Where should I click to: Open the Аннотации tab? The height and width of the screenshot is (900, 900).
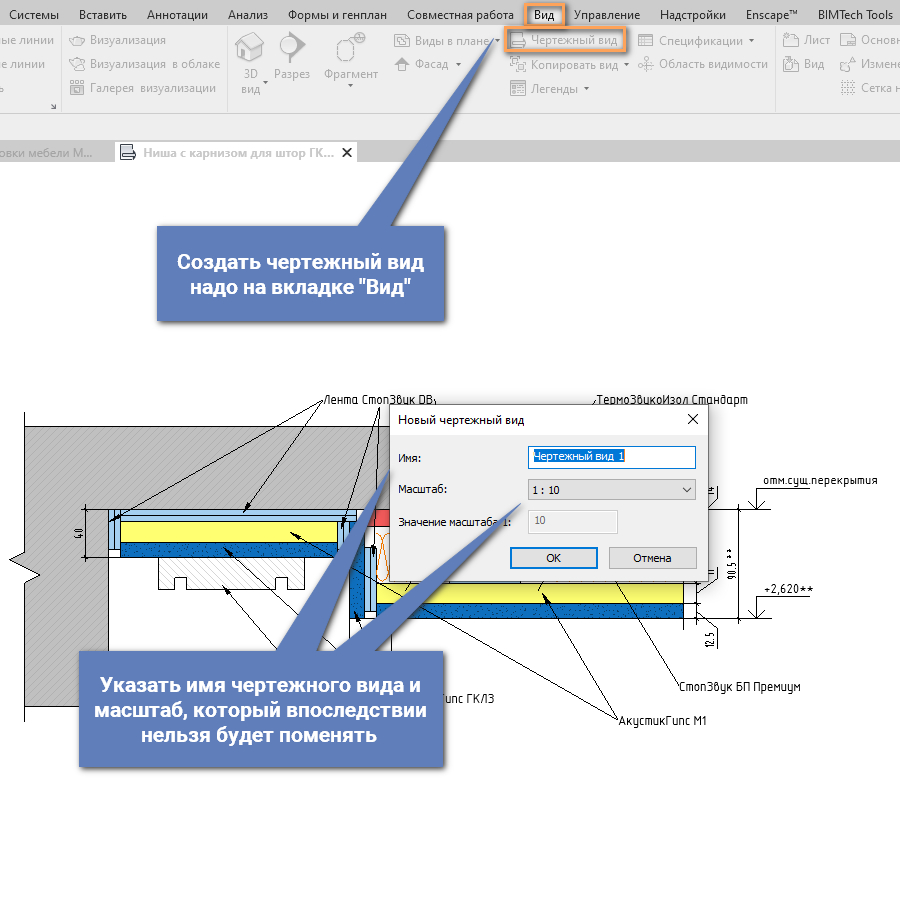point(177,15)
